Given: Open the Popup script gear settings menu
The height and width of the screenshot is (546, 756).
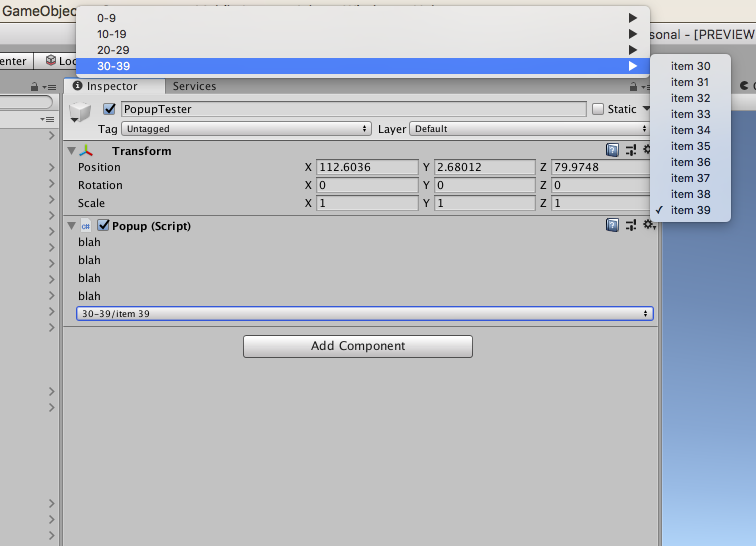Looking at the screenshot, I should pos(648,226).
